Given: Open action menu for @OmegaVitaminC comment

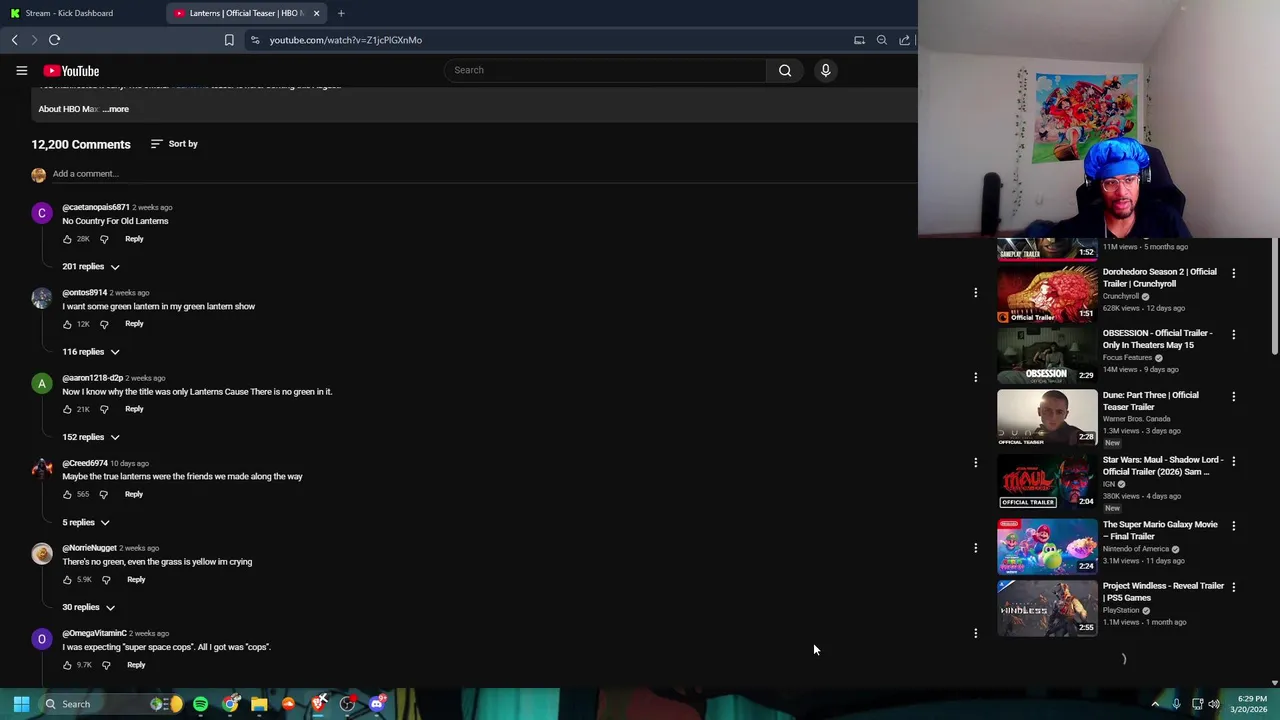Looking at the screenshot, I should coord(975,632).
